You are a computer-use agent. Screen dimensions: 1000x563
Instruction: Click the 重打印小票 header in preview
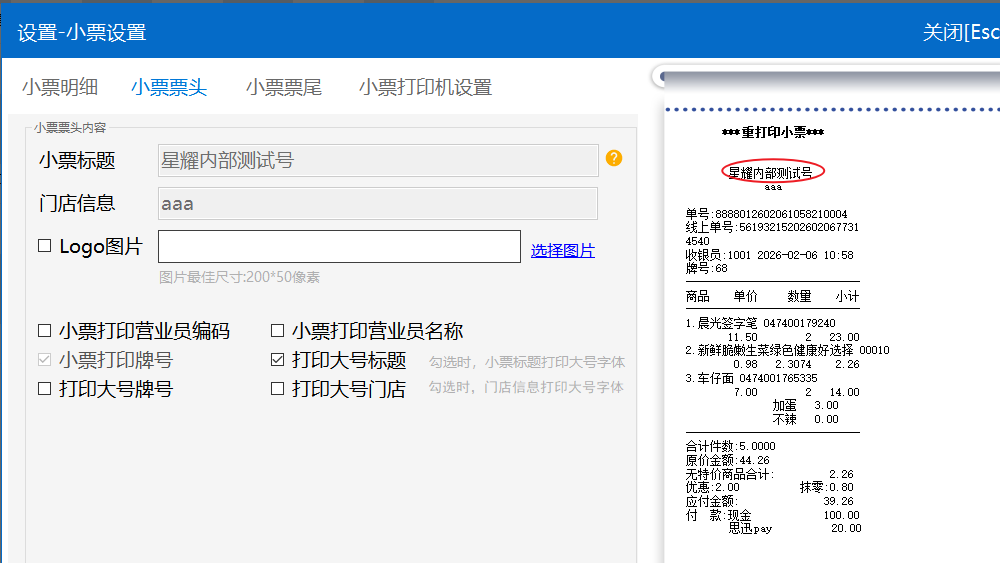[x=772, y=132]
